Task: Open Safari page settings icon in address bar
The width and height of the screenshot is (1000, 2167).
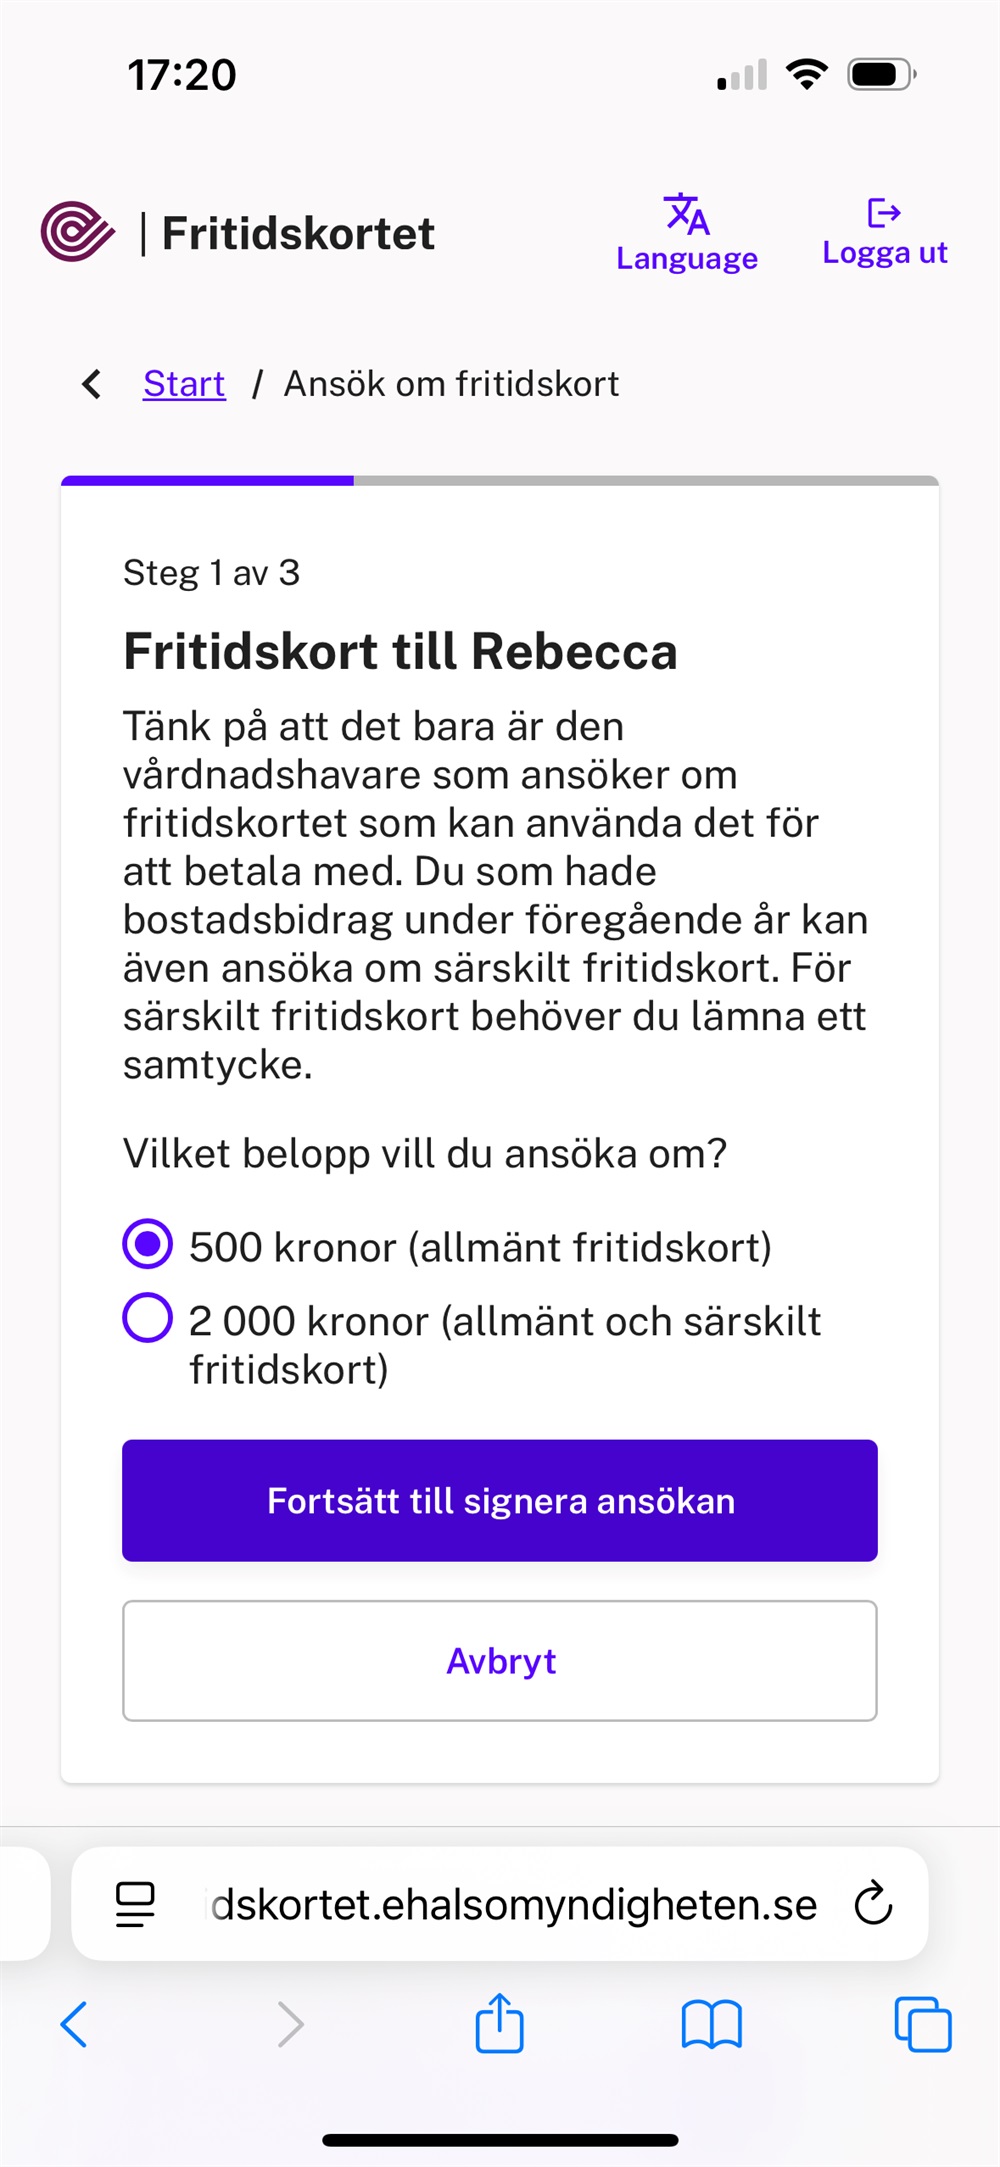Action: coord(136,1904)
